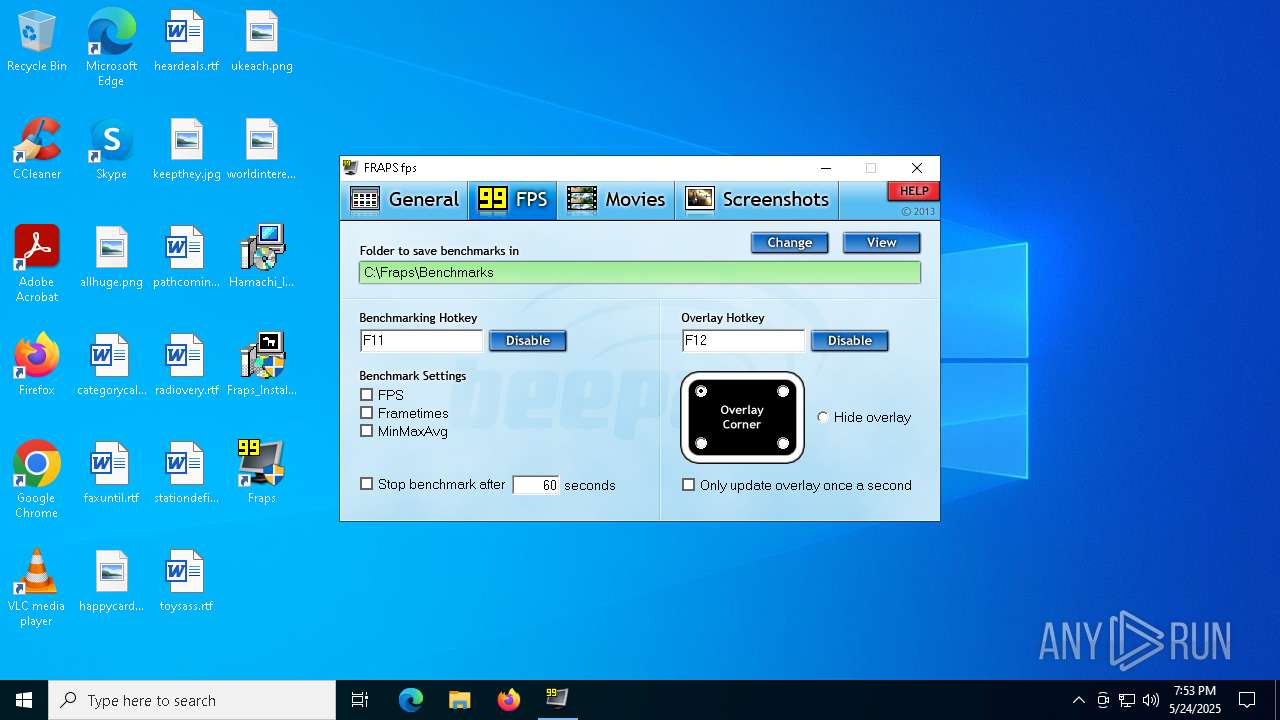Click the benchmark seconds input field
This screenshot has height=720, width=1280.
tap(536, 485)
